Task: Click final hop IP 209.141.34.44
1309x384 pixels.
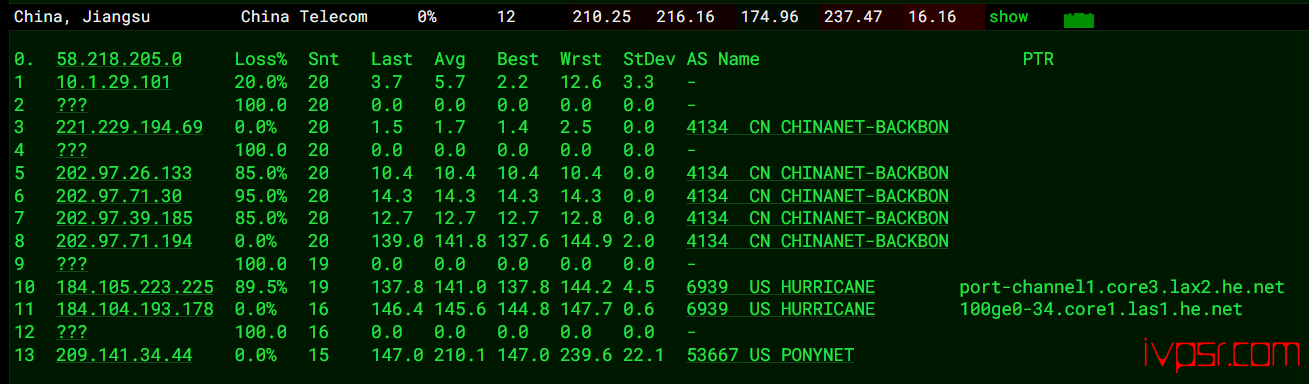Action: [x=124, y=355]
